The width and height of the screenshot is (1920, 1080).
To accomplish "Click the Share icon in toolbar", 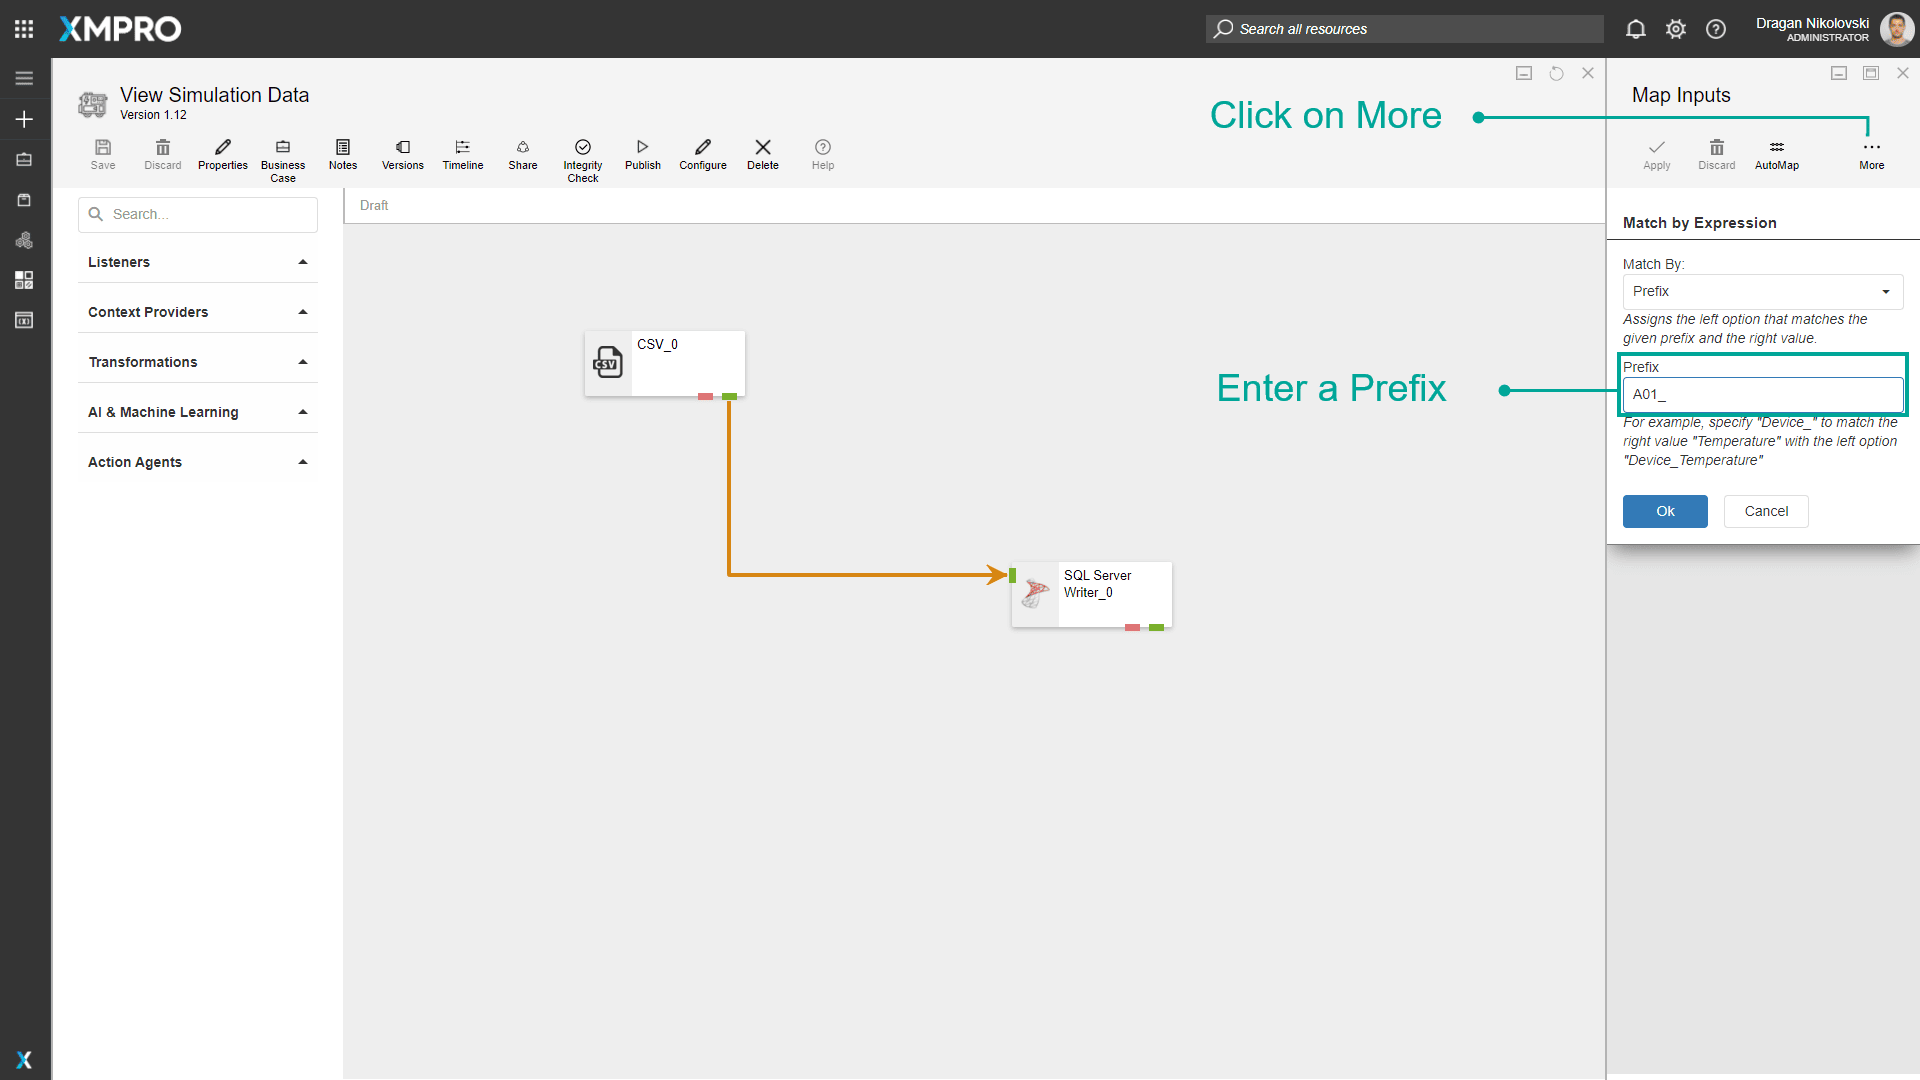I will (x=522, y=148).
